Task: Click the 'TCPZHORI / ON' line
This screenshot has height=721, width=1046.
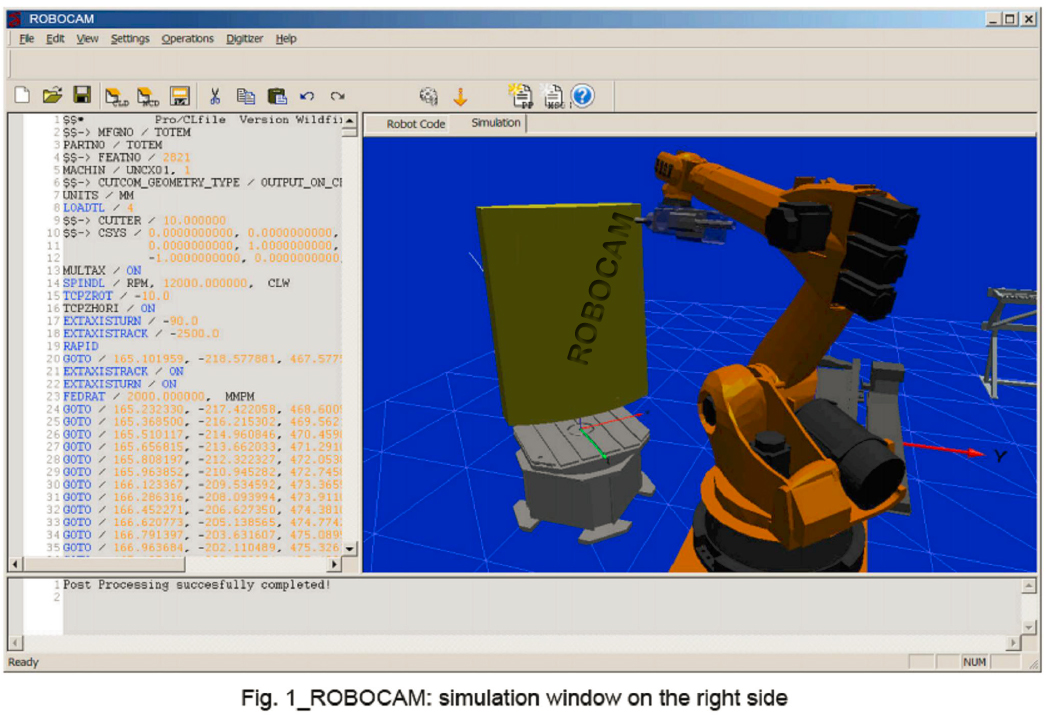Action: 109,309
